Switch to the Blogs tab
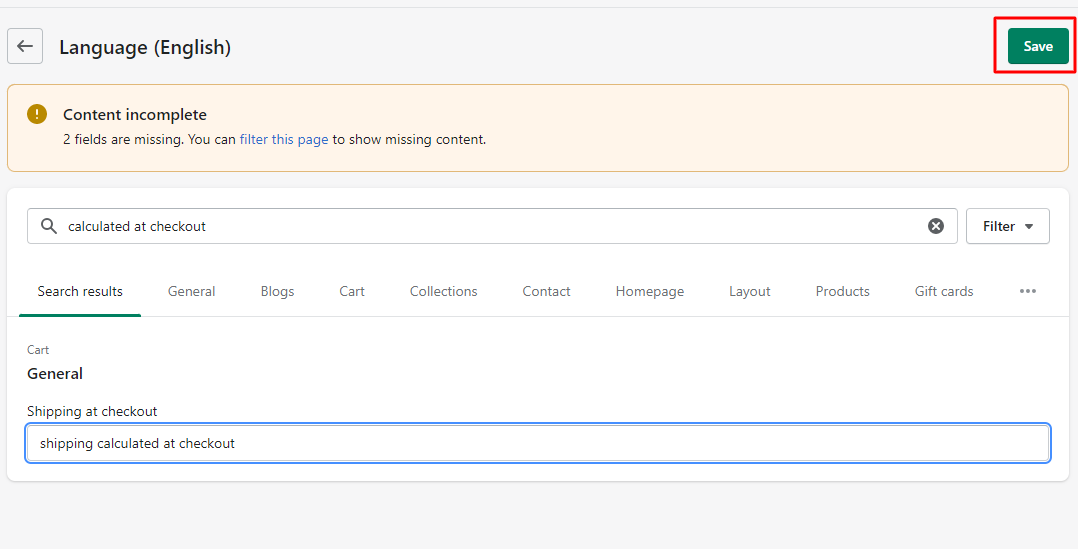This screenshot has height=549, width=1078. click(277, 291)
